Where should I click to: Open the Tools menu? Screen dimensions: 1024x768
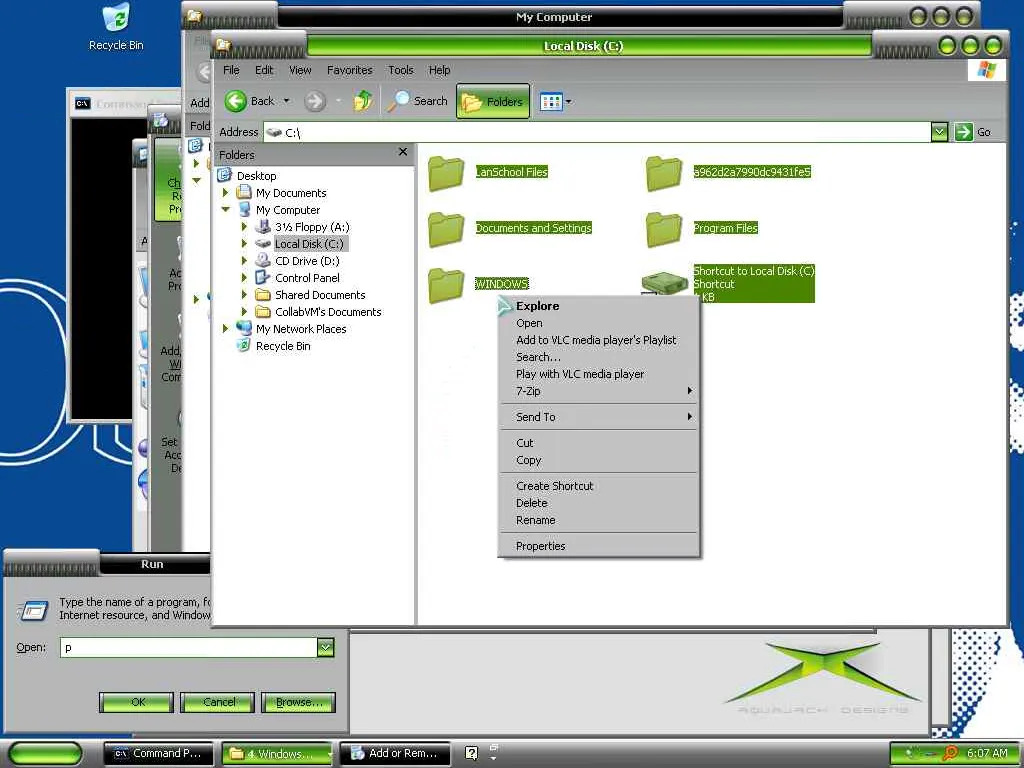click(400, 70)
